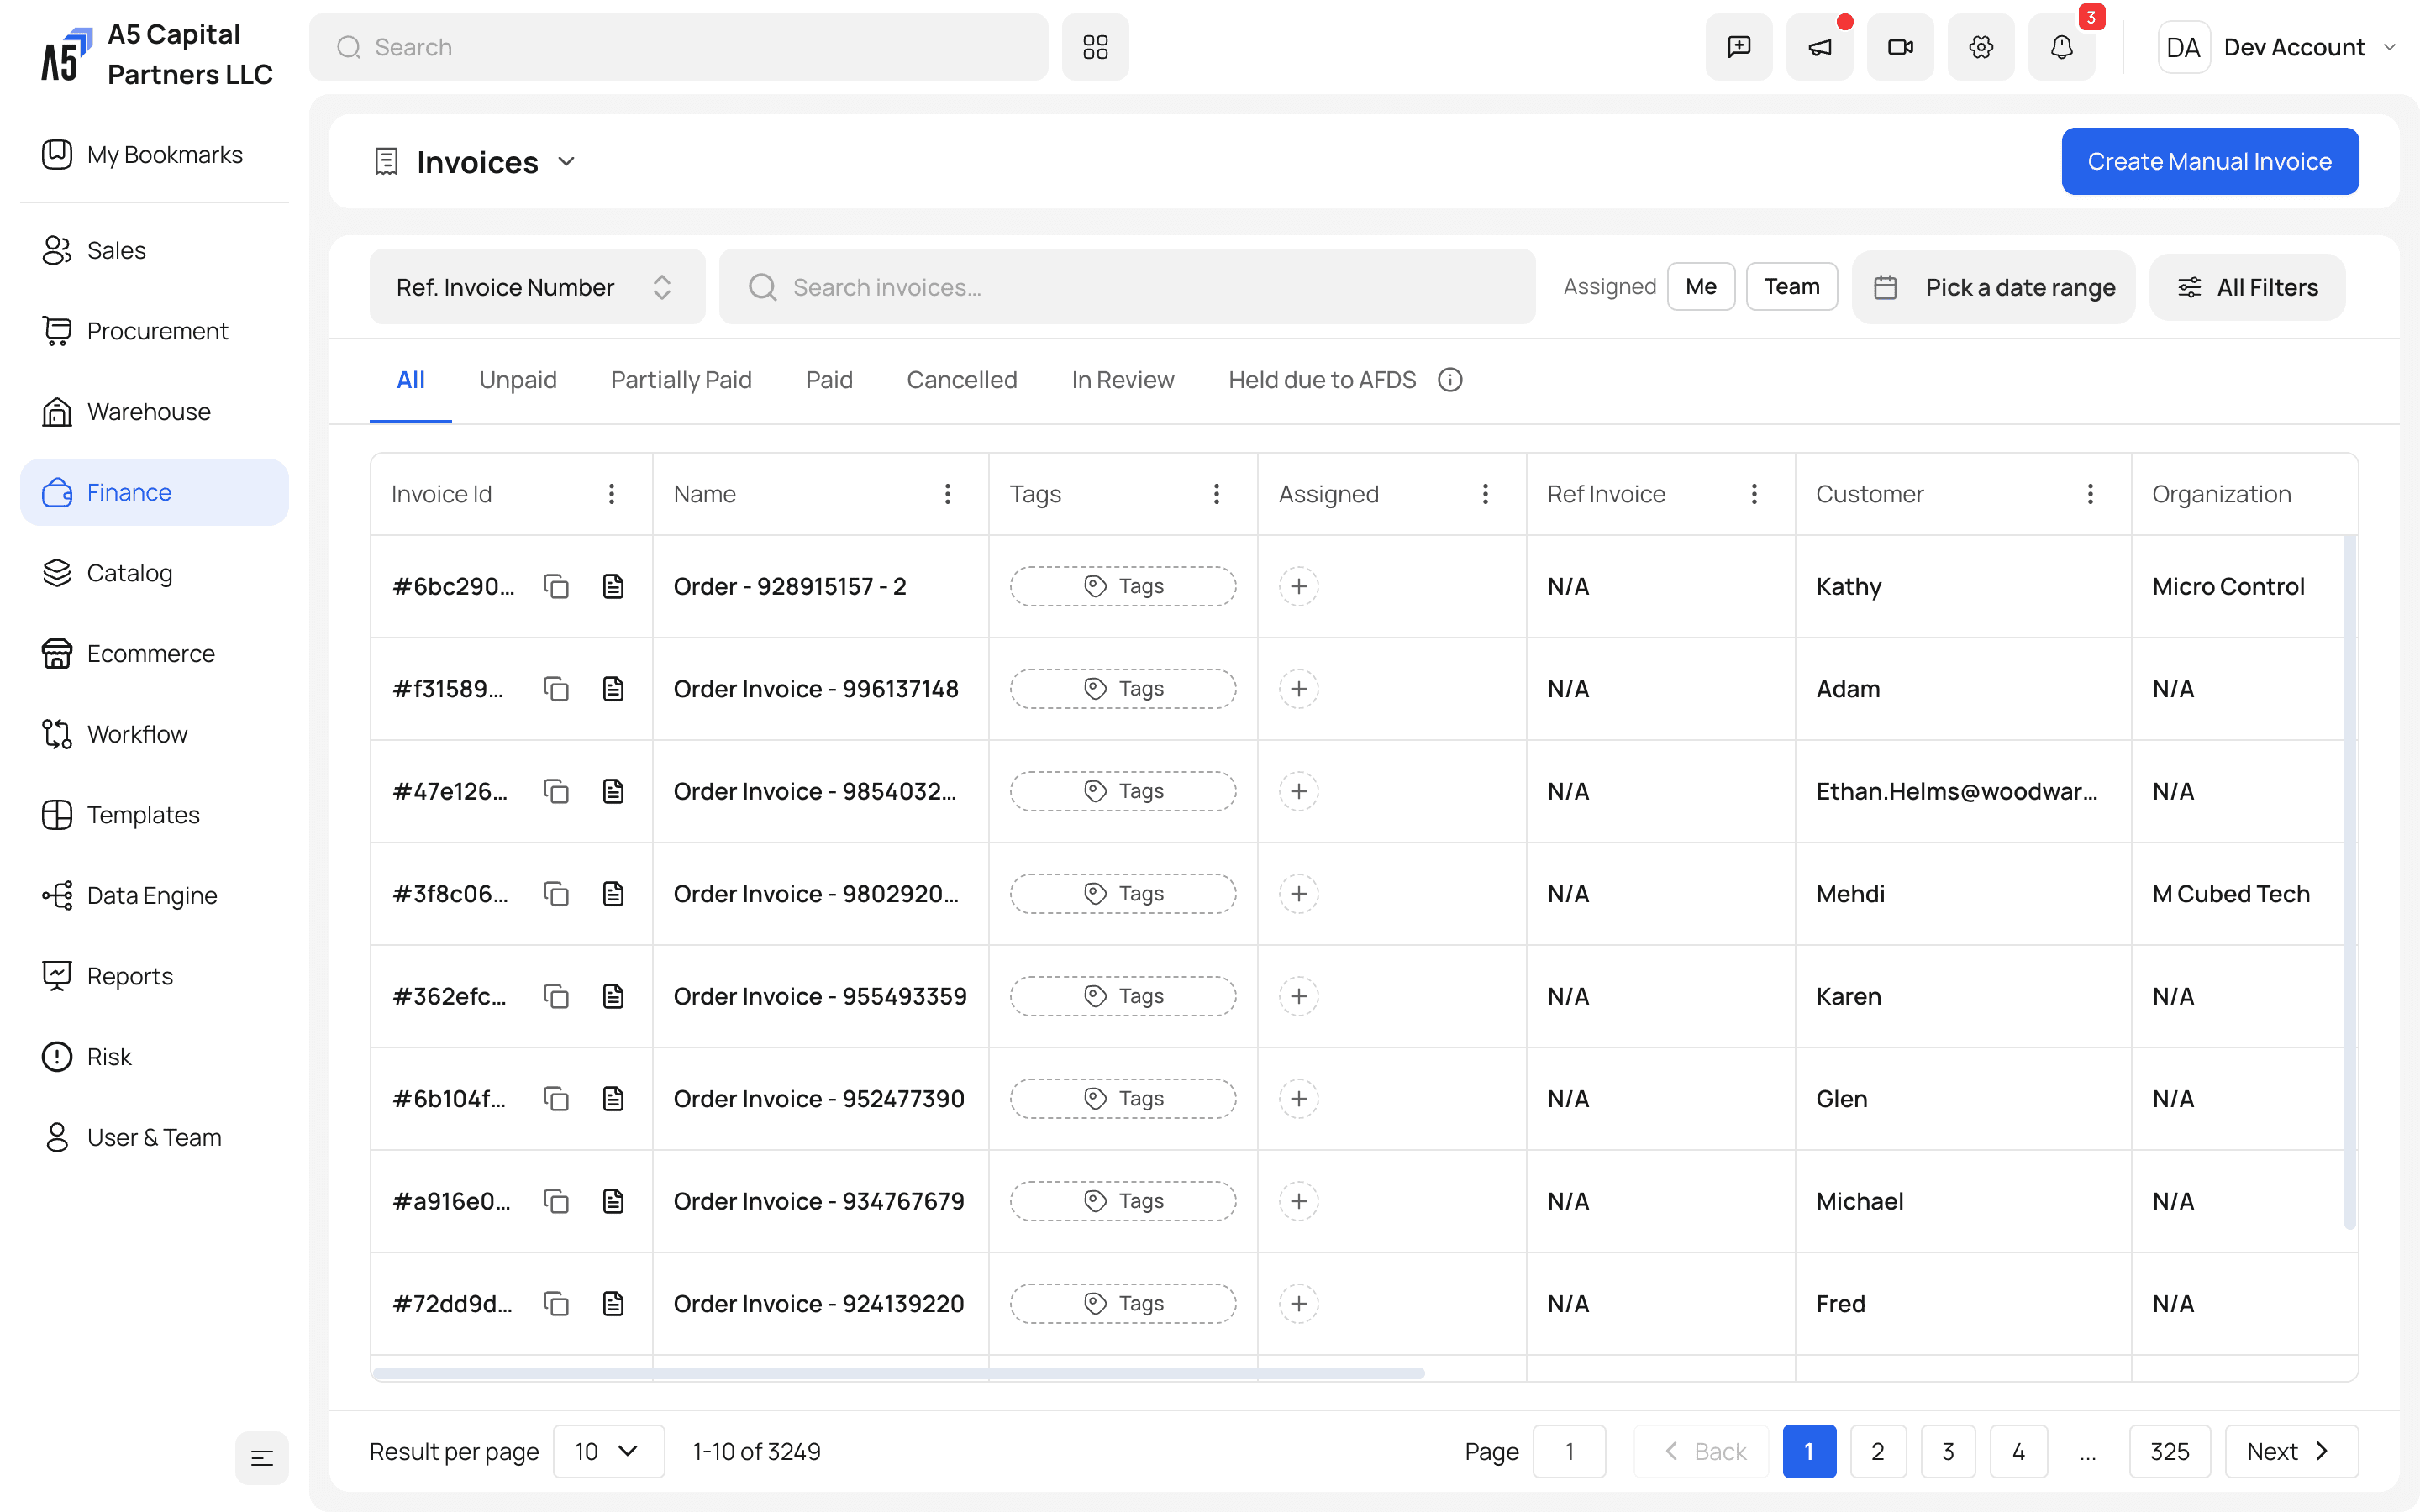Viewport: 2420px width, 1512px height.
Task: Switch to the Partially Paid tab
Action: (x=681, y=380)
